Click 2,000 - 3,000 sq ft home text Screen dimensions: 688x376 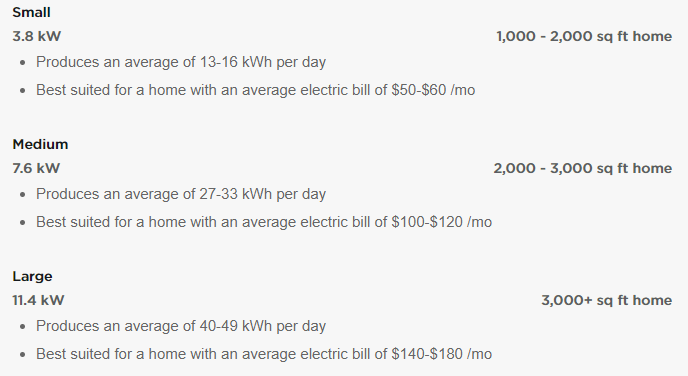(x=583, y=168)
